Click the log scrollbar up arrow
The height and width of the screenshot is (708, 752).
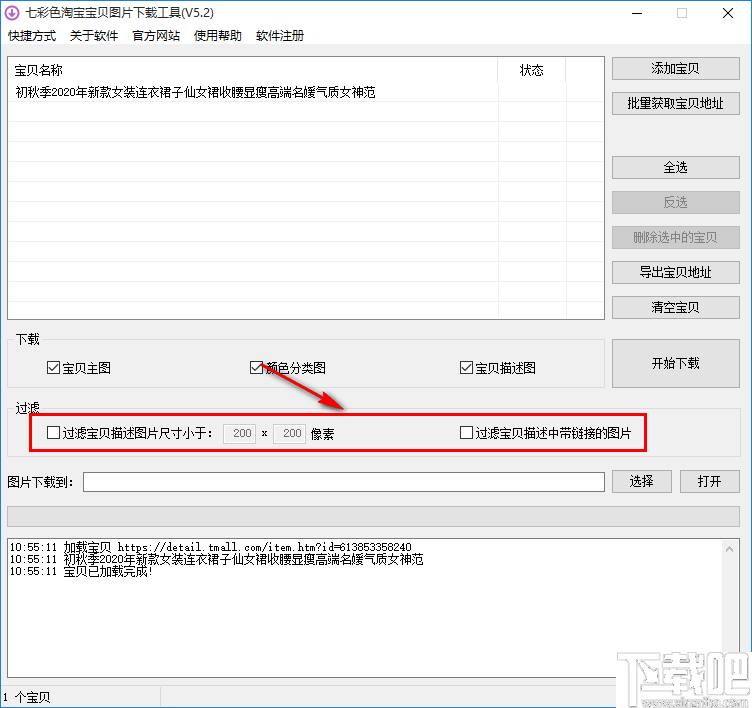click(x=729, y=549)
